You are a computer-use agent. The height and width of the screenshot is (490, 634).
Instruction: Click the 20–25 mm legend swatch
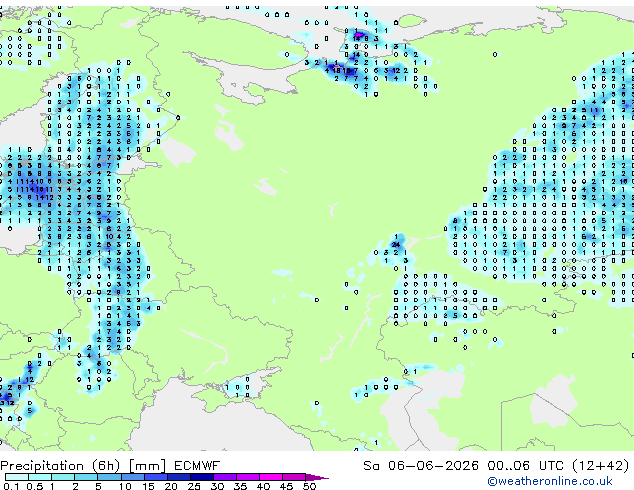(x=178, y=477)
